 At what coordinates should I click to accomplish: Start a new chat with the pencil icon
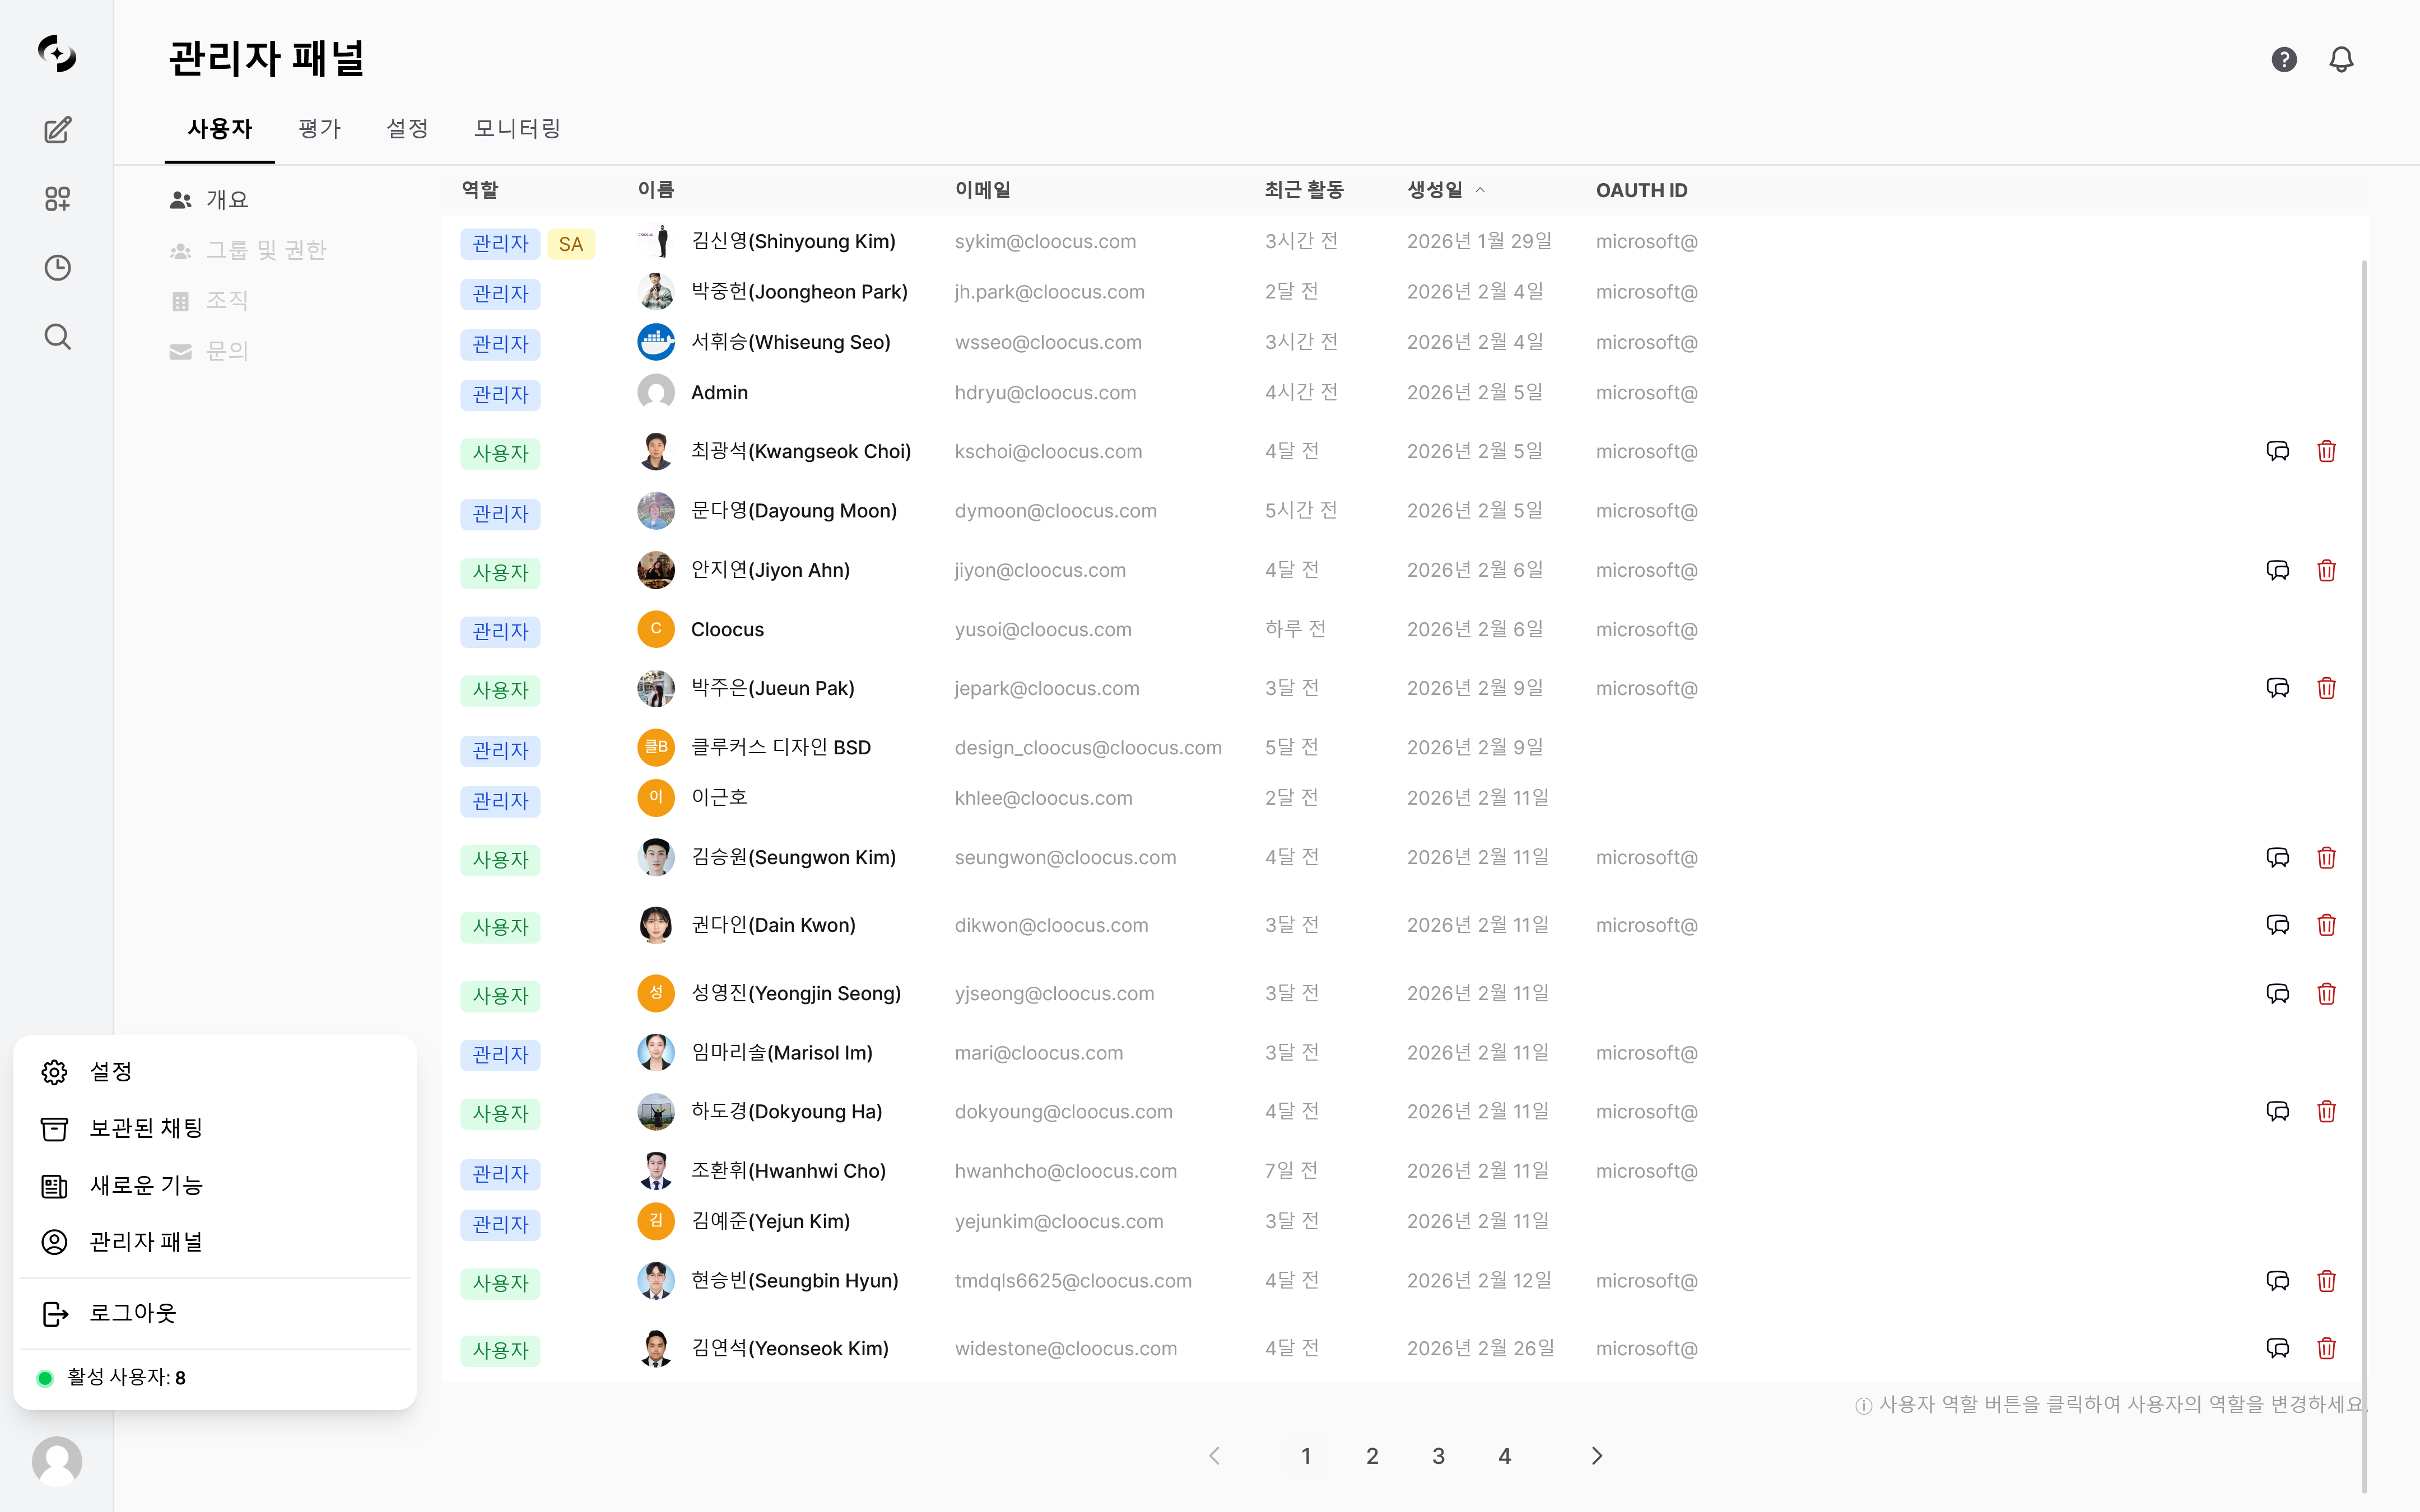(57, 130)
